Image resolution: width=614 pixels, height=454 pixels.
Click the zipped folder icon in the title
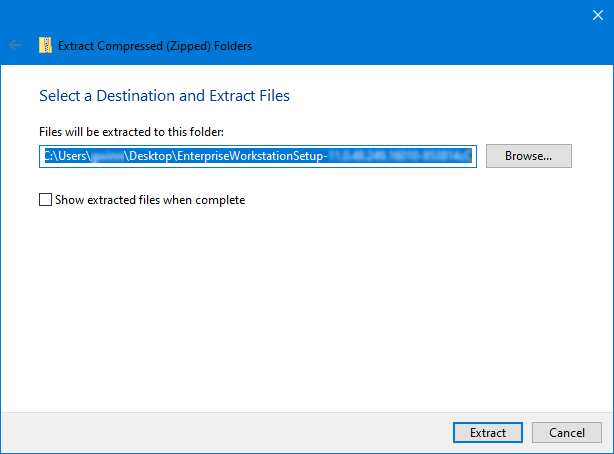[x=45, y=45]
